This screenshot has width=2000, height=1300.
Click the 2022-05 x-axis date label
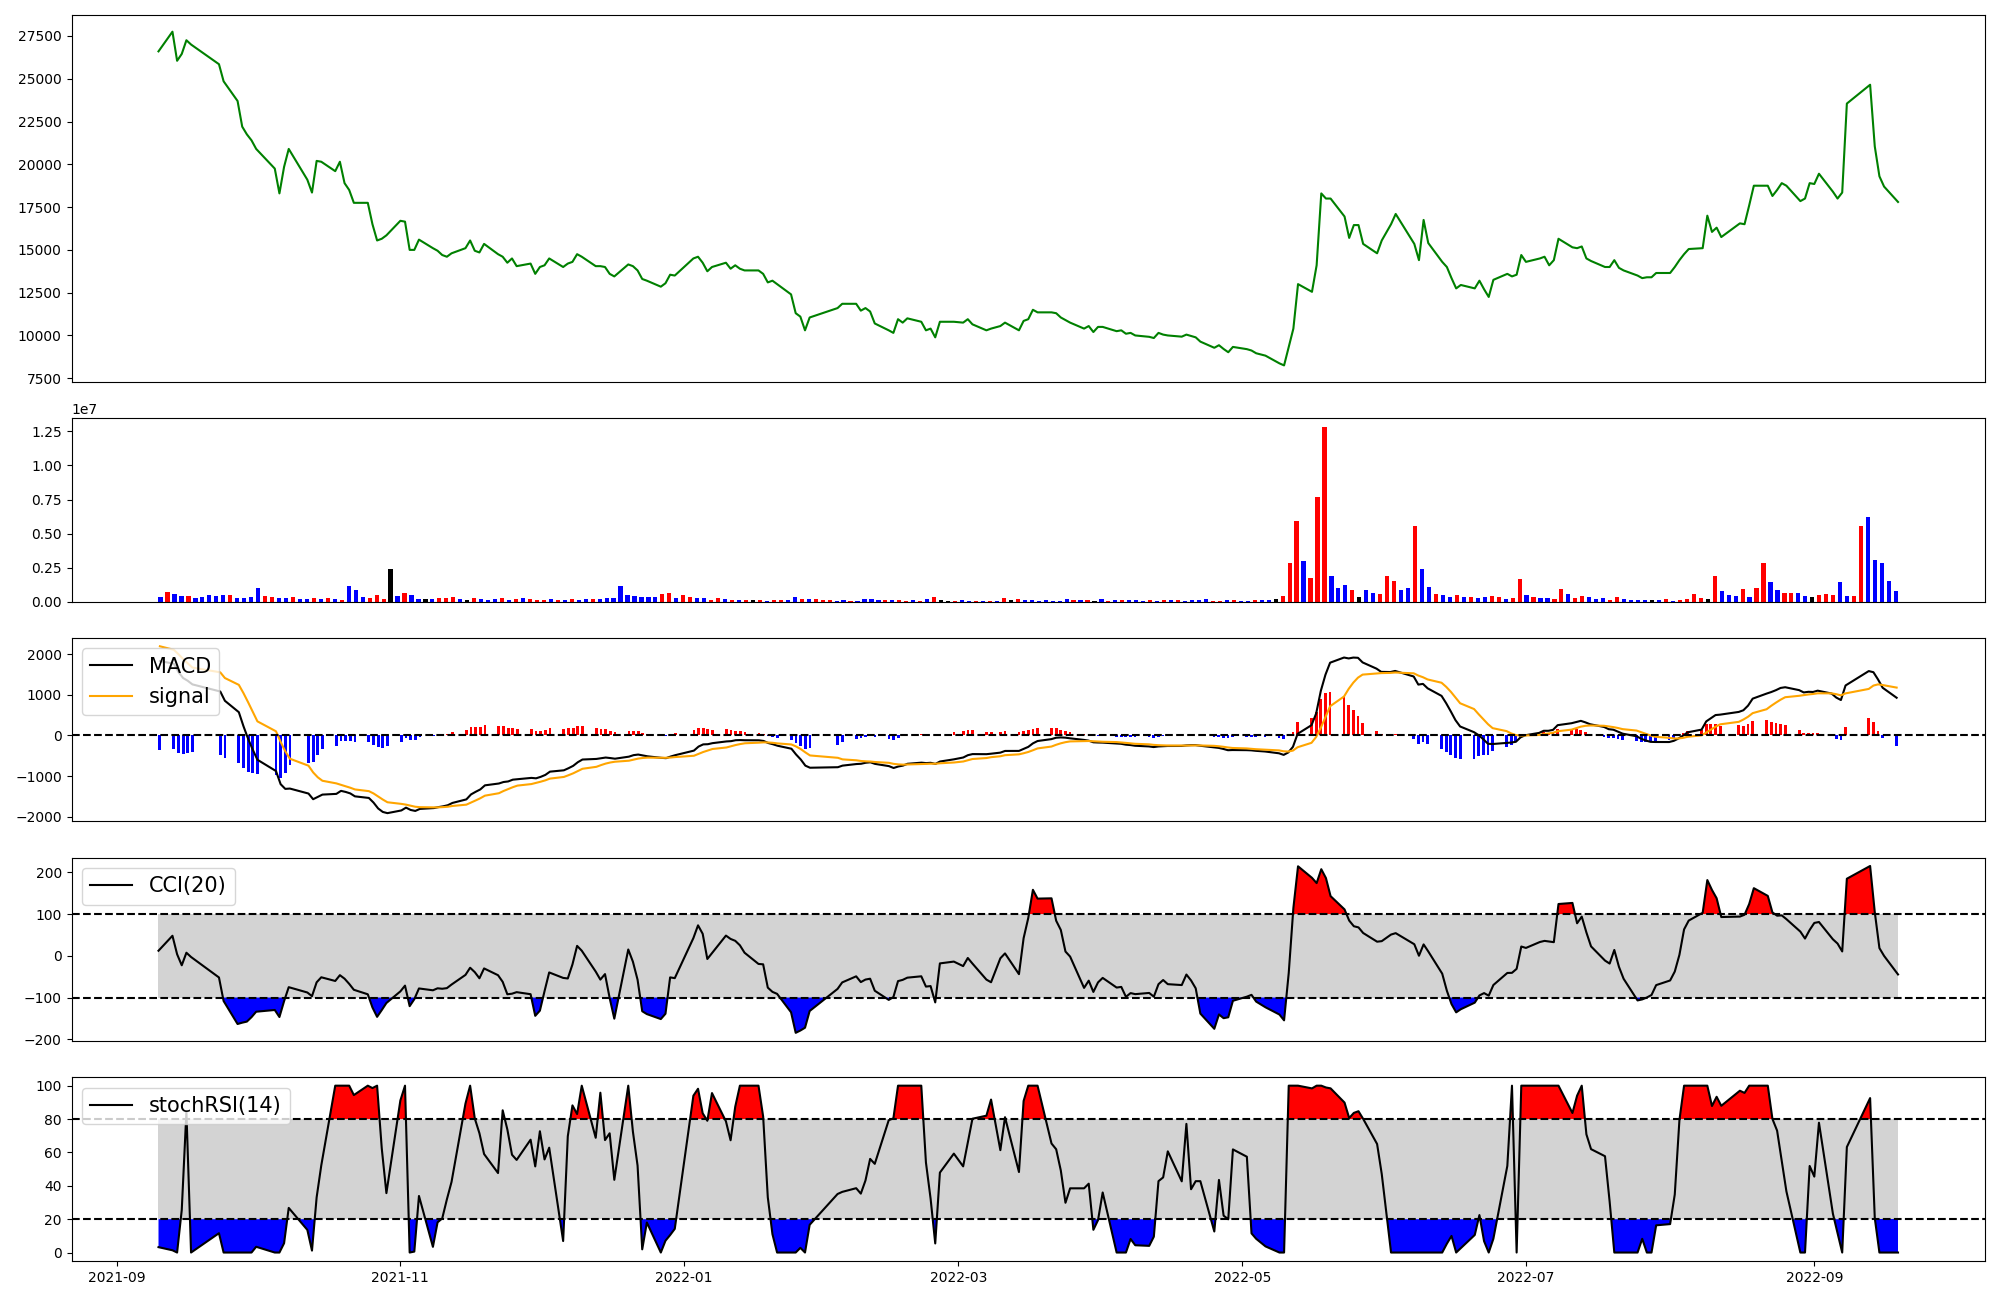1242,1277
